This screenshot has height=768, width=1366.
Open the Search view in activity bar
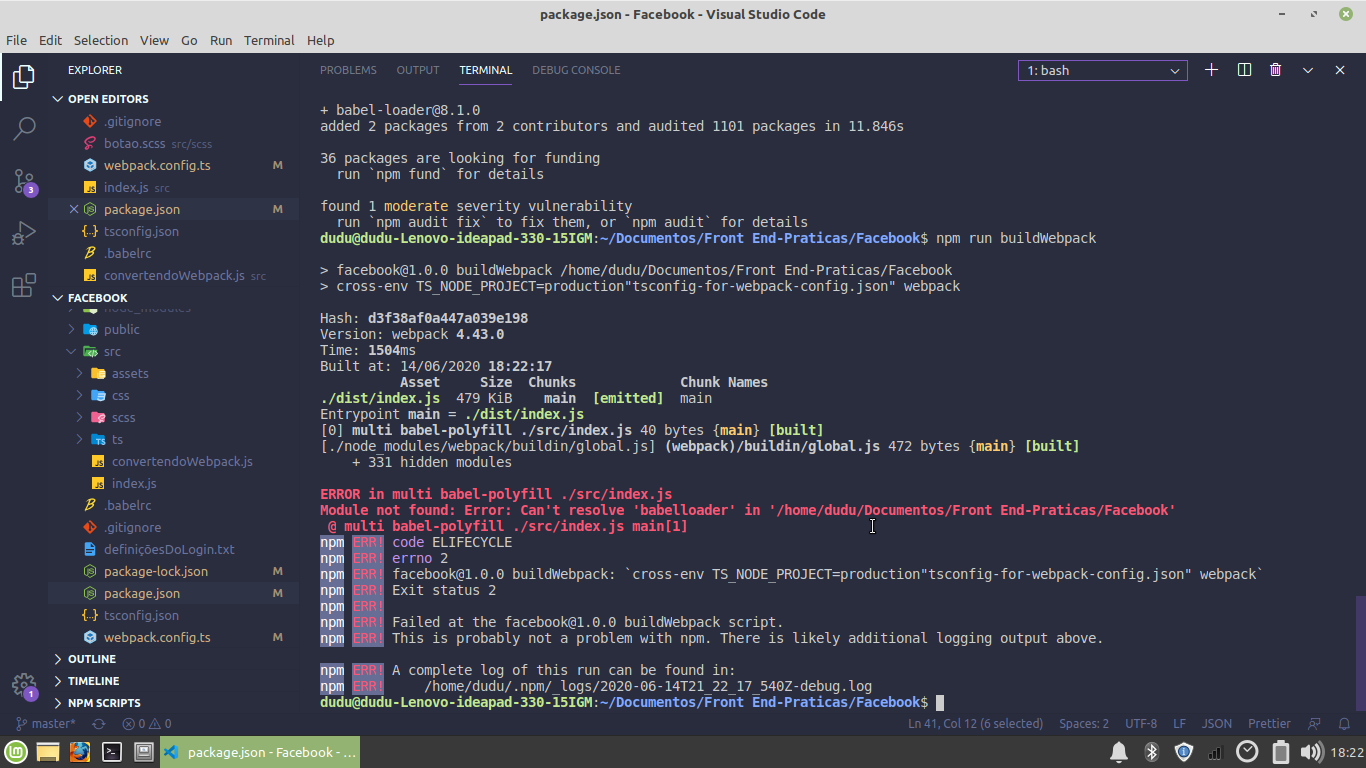click(24, 128)
